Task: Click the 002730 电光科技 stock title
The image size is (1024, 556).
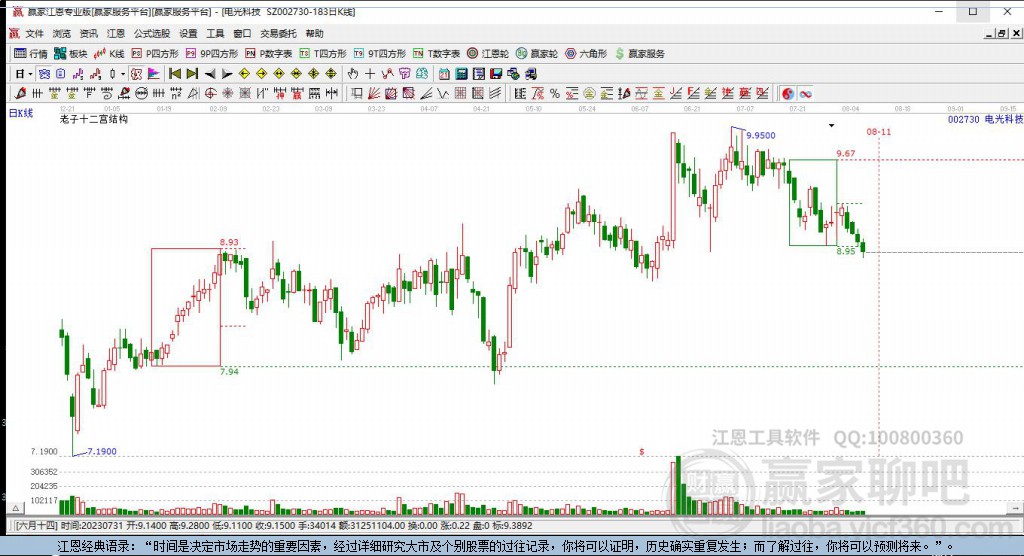Action: 985,120
